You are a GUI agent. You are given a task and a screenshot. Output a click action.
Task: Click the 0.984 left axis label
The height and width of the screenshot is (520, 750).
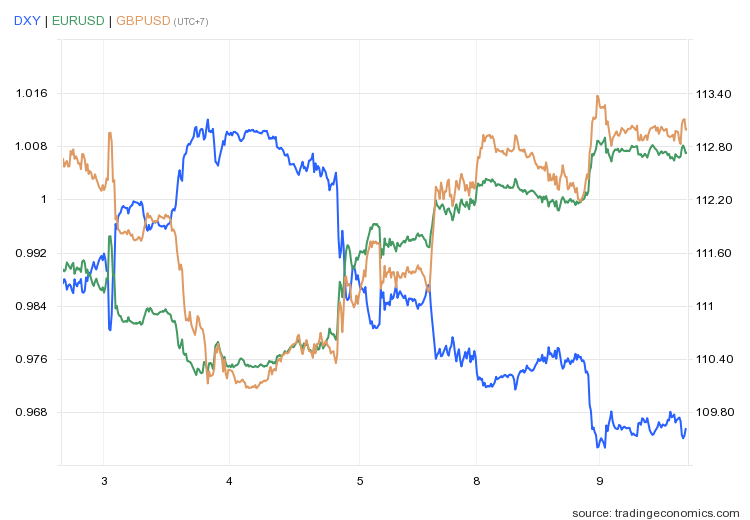[x=32, y=306]
